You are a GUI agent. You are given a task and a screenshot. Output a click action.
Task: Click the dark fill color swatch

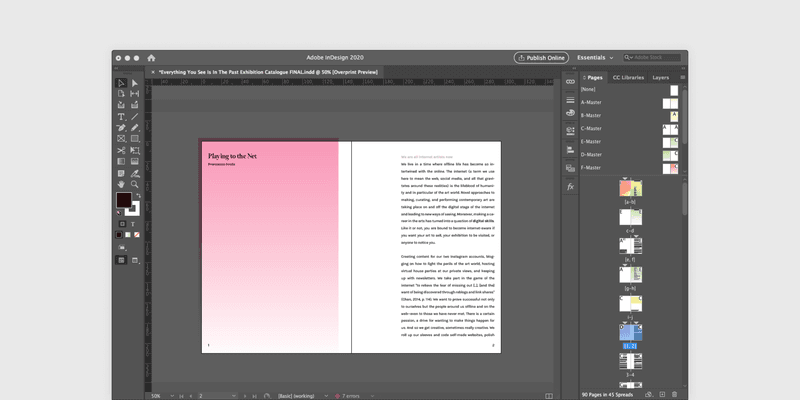pyautogui.click(x=123, y=201)
